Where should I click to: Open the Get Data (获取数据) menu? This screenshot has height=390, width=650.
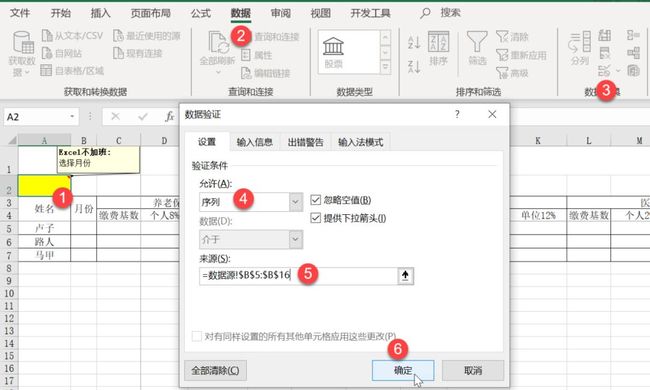click(22, 54)
